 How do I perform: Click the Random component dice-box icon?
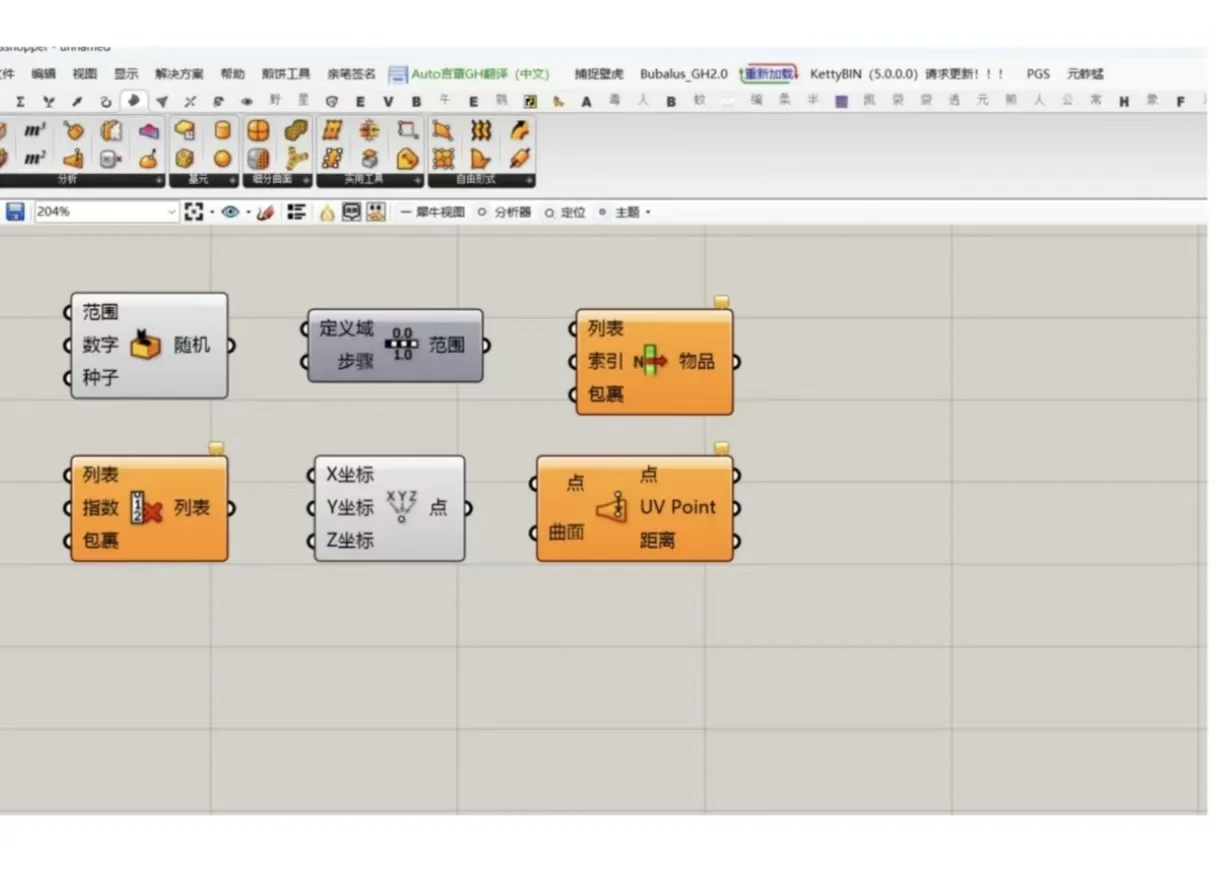(146, 345)
